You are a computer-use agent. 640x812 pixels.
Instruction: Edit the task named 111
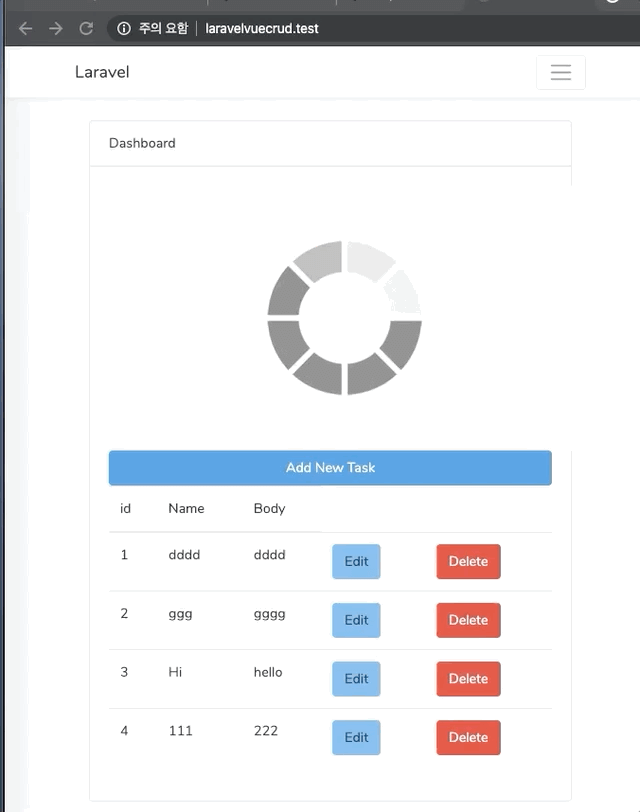(356, 737)
